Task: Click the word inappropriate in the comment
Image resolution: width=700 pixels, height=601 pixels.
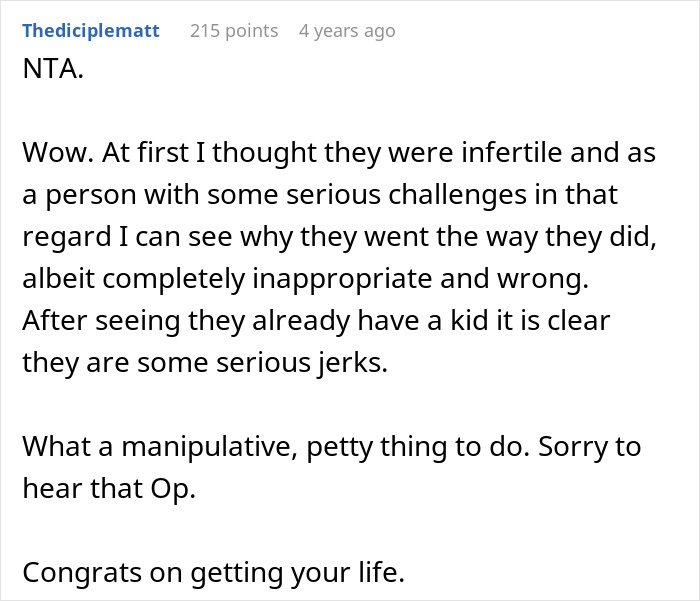Action: [x=342, y=280]
